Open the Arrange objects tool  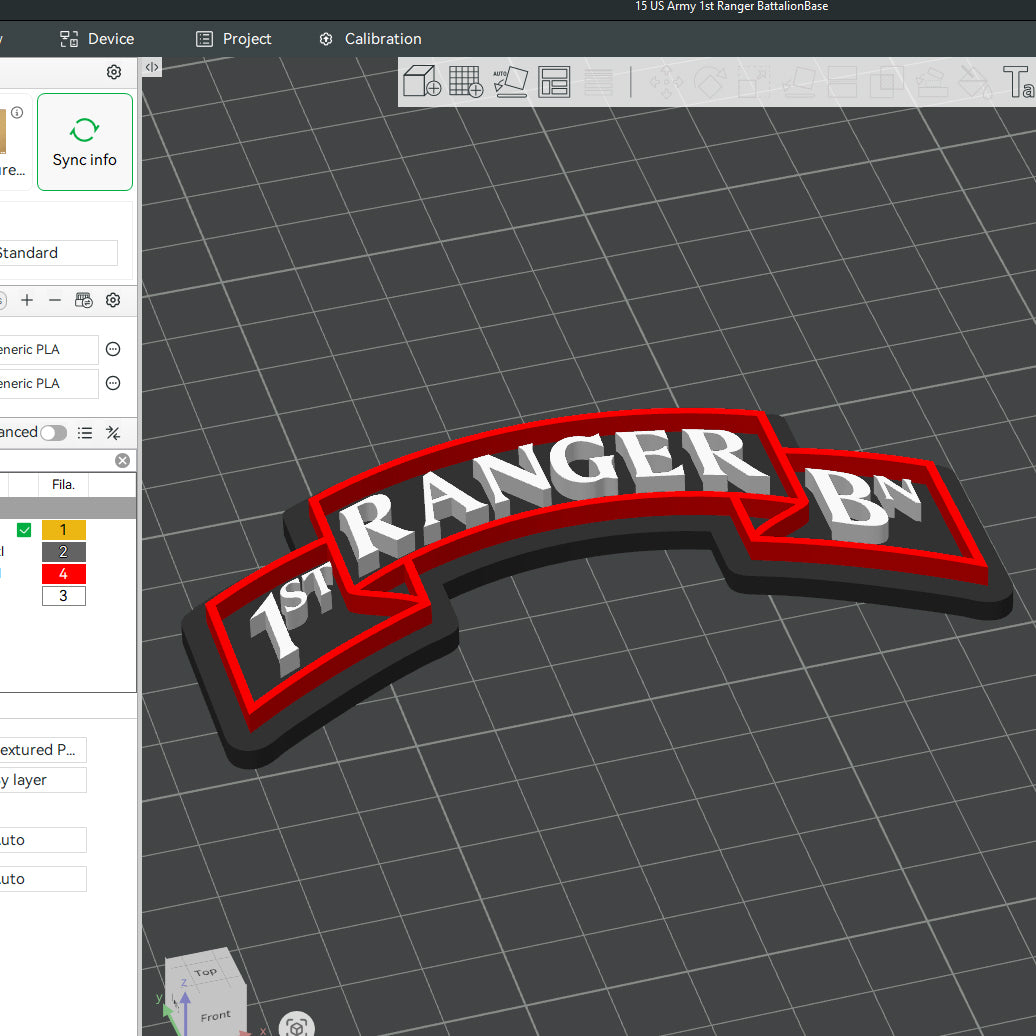554,82
